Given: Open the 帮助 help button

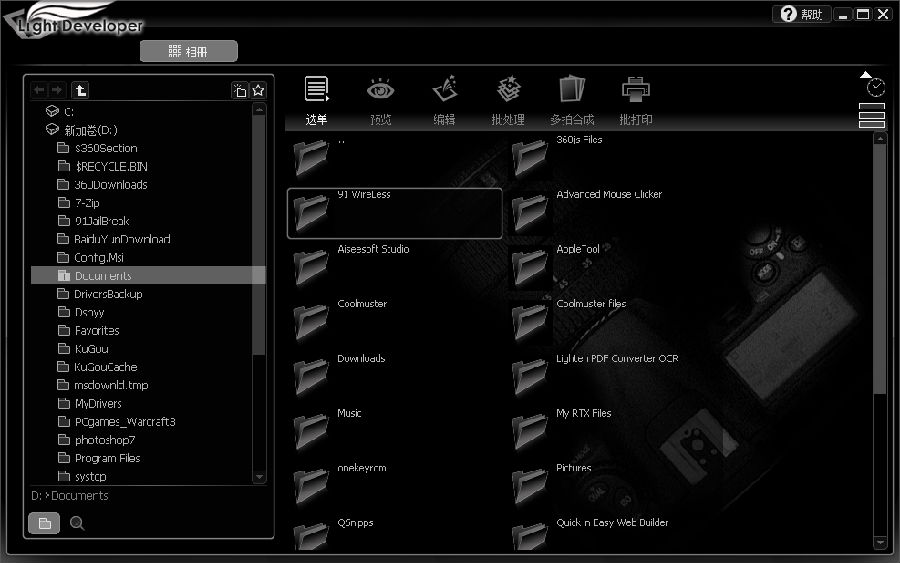Looking at the screenshot, I should coord(801,14).
